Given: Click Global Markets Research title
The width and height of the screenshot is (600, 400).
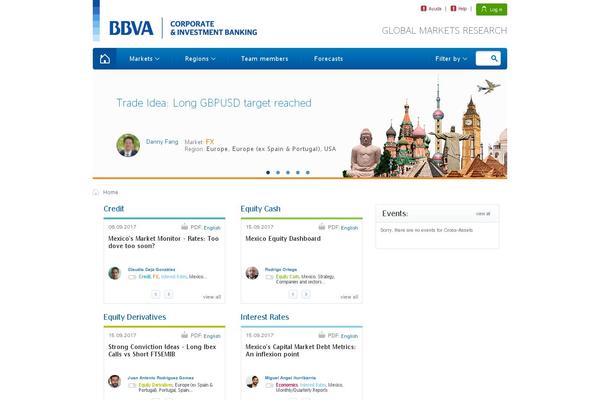Looking at the screenshot, I should 444,30.
